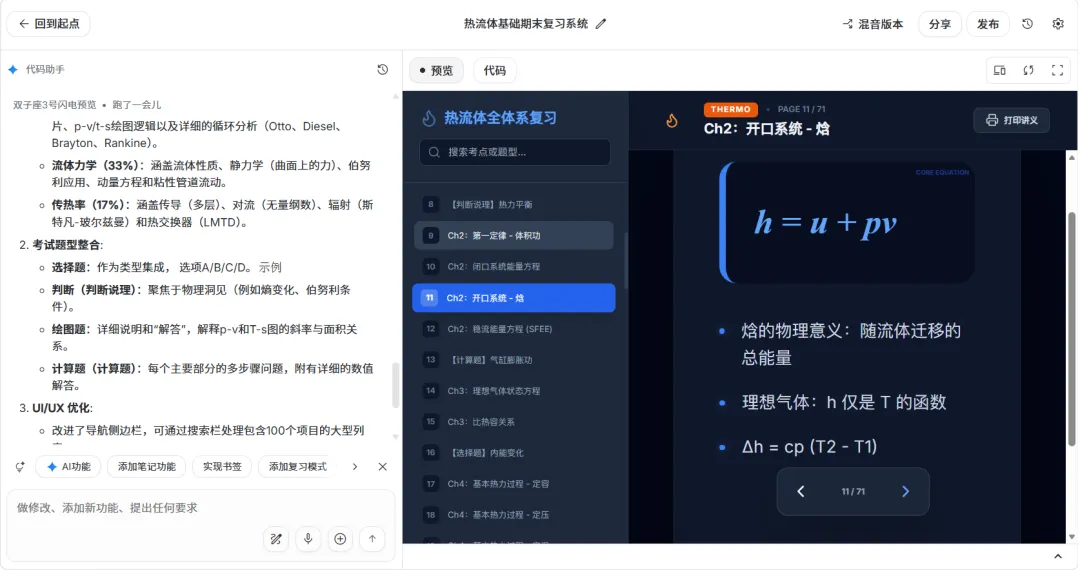The height and width of the screenshot is (570, 1080).
Task: Go to next slide arrow
Action: (x=906, y=492)
